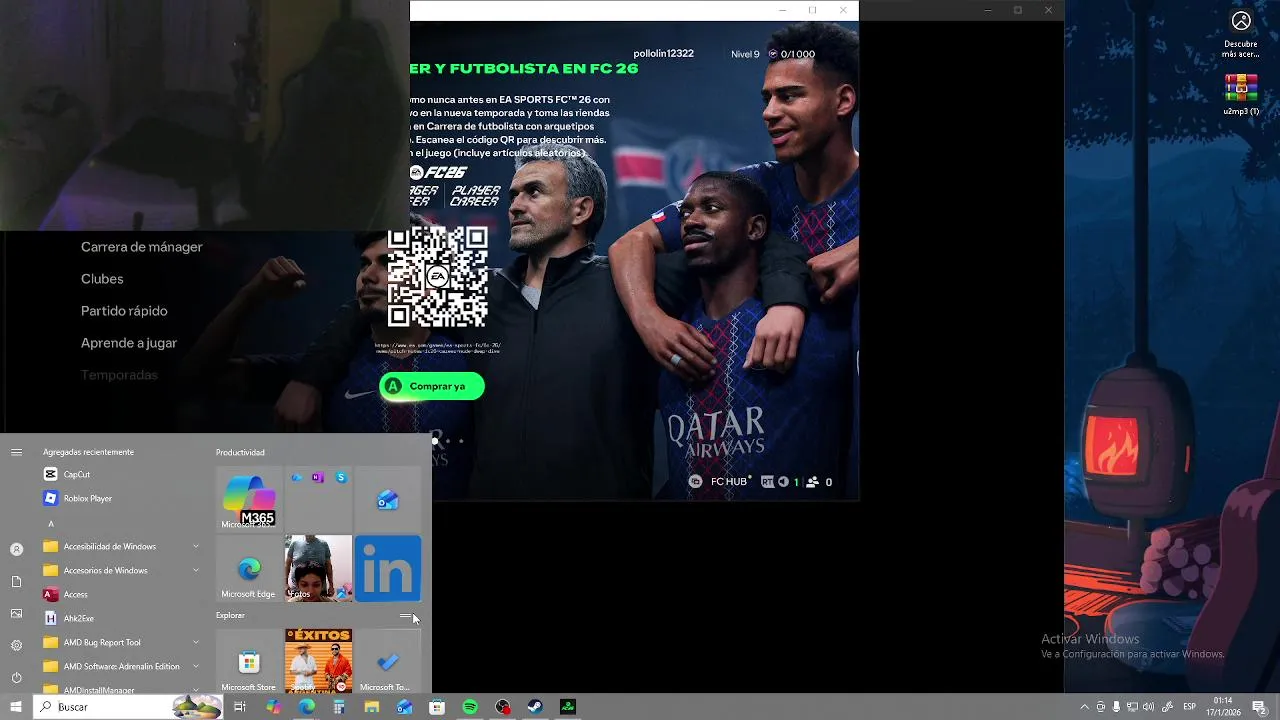Open Task View on the taskbar

point(240,707)
